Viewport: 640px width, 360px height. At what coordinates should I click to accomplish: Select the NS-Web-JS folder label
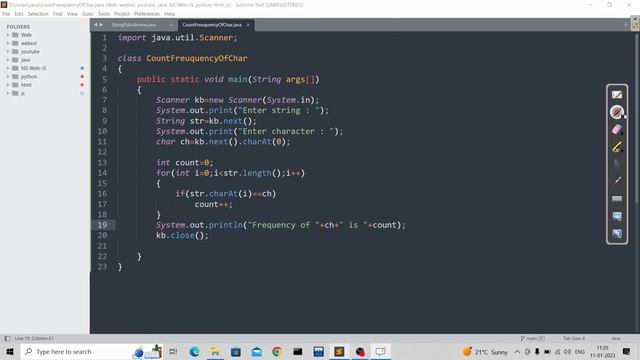(33, 68)
